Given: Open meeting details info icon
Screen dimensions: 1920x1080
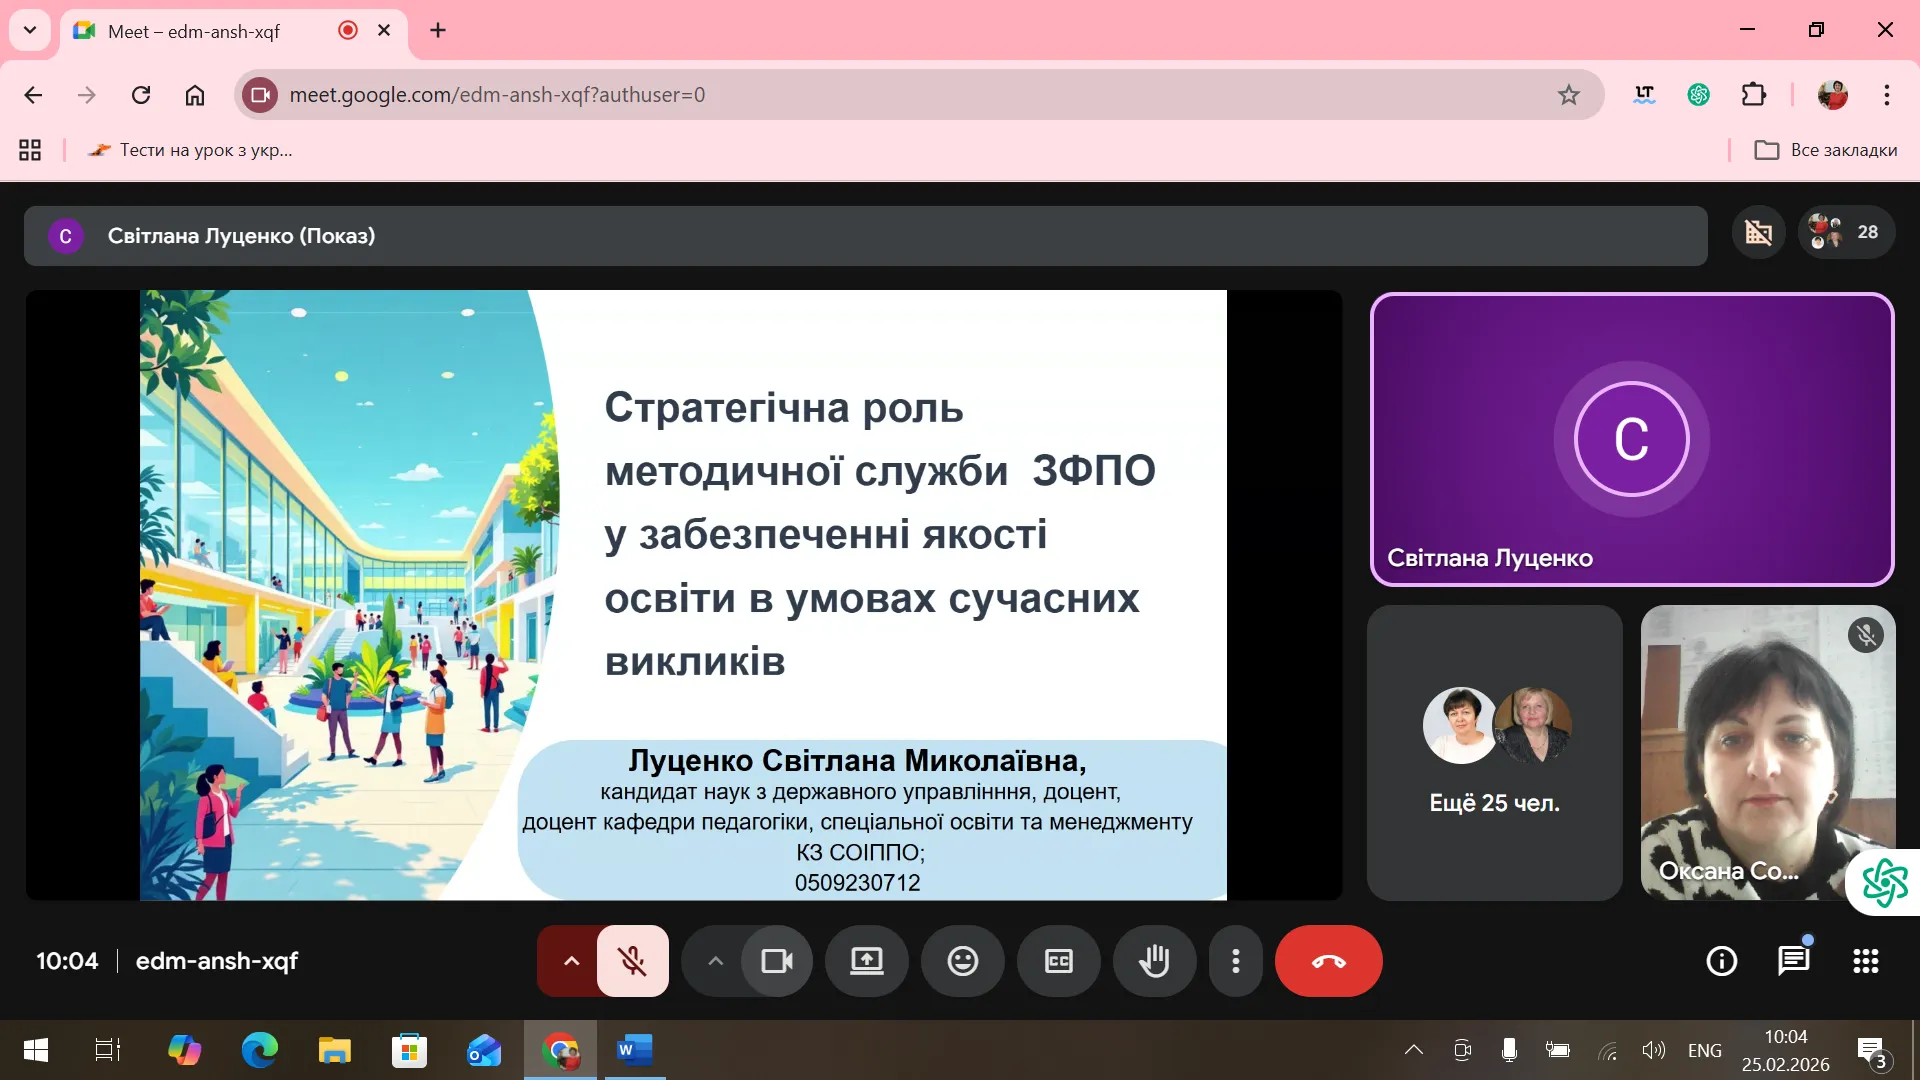Looking at the screenshot, I should (x=1721, y=961).
